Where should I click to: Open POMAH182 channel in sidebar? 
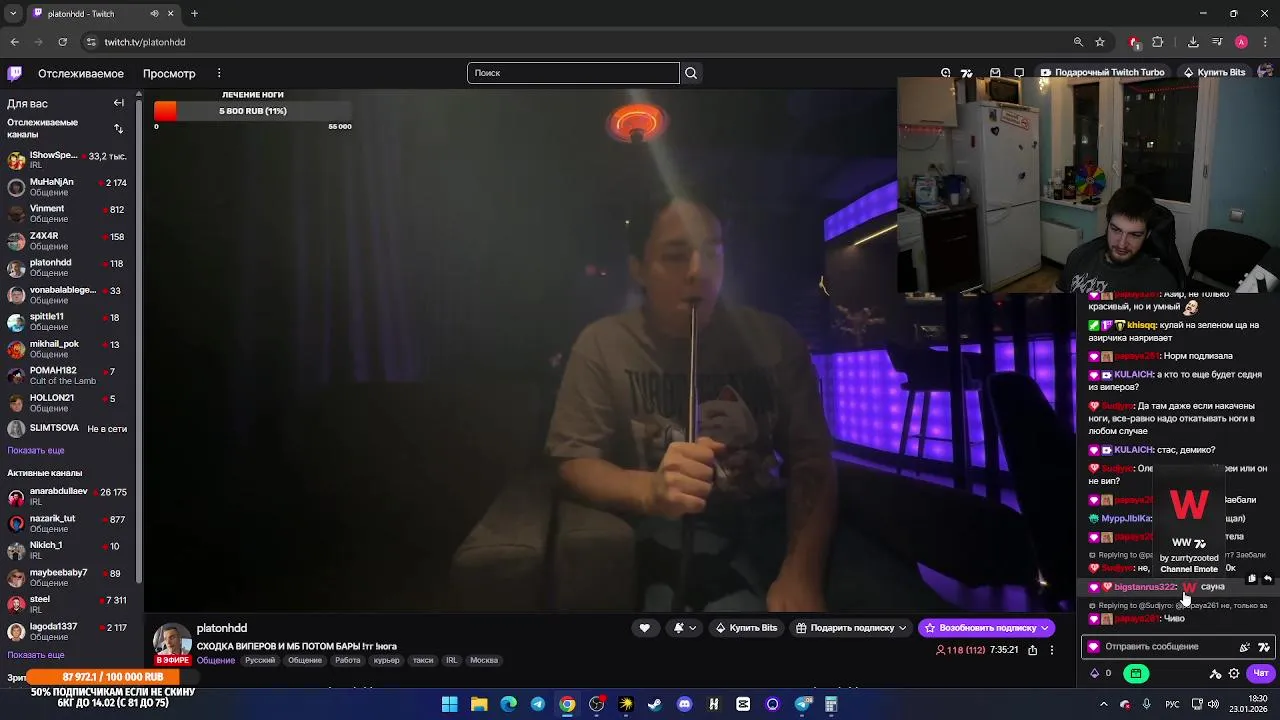[68, 375]
